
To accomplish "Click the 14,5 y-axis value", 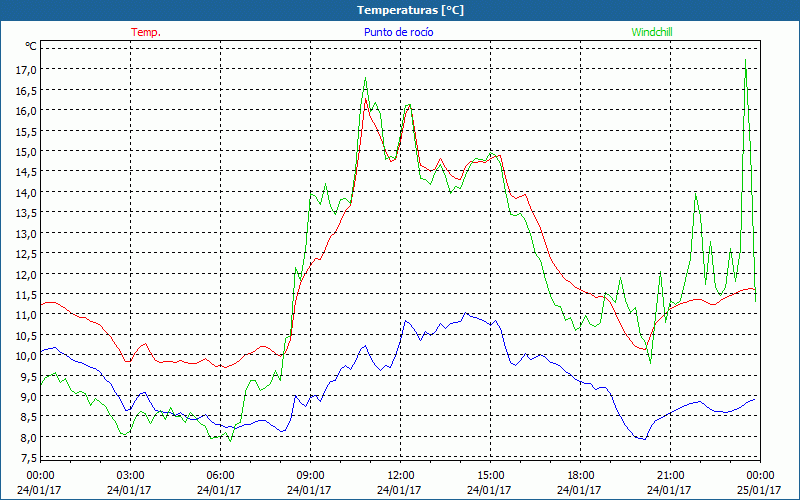I will tap(27, 172).
